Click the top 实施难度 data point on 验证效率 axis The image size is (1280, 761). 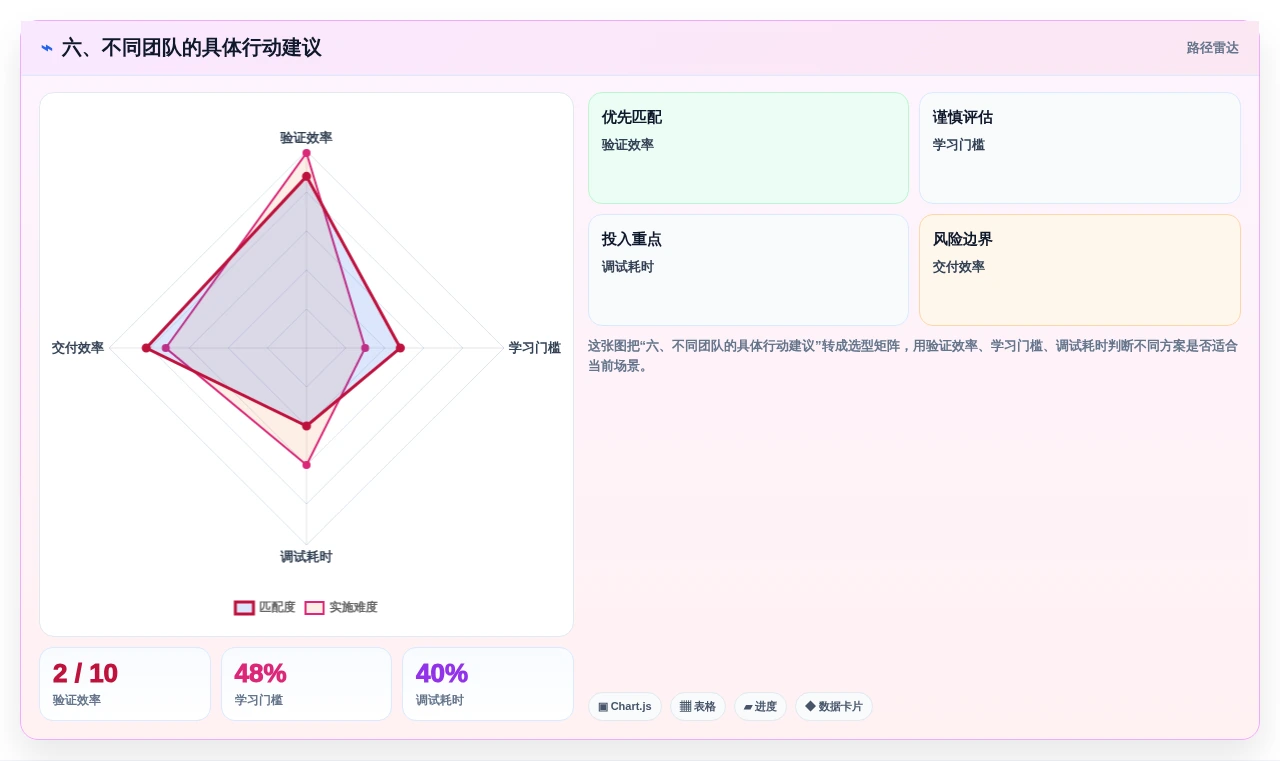coord(306,153)
